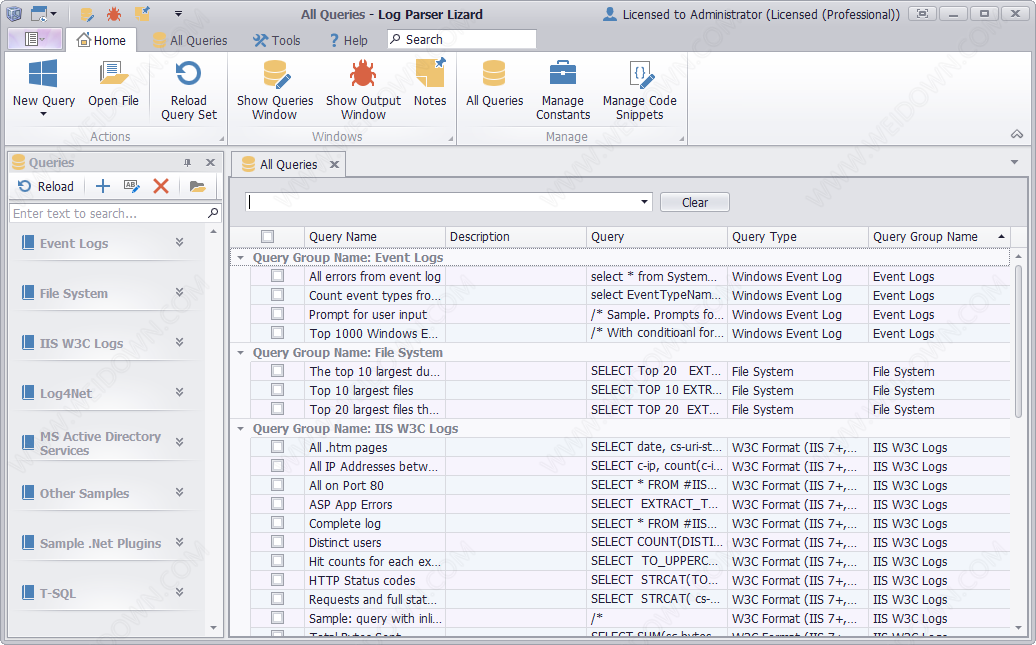The height and width of the screenshot is (645, 1036).
Task: Click the open folder icon in Queries panel
Action: (198, 186)
